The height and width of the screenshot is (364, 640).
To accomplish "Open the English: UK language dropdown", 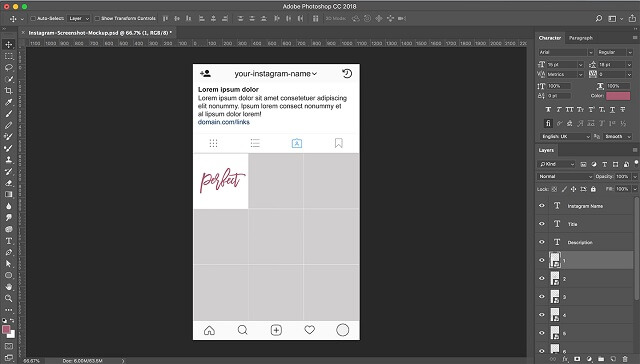I will 565,136.
